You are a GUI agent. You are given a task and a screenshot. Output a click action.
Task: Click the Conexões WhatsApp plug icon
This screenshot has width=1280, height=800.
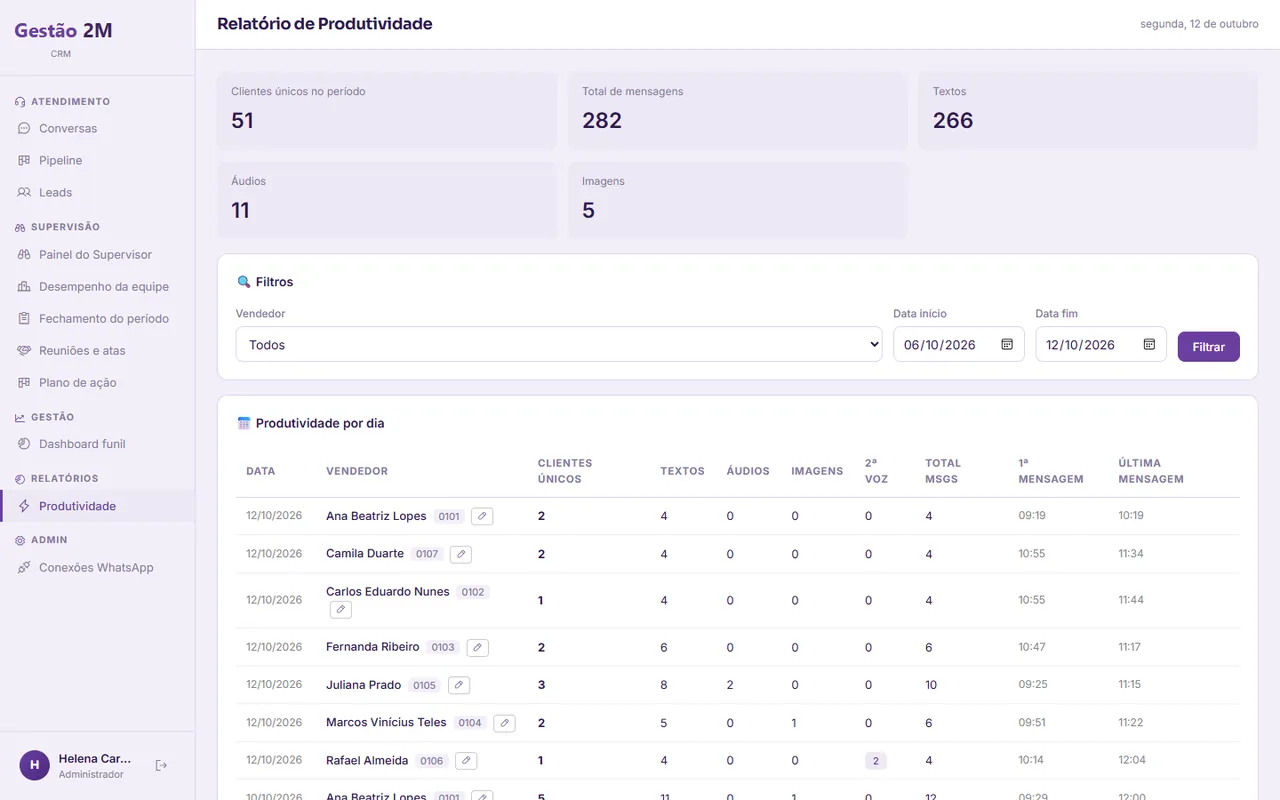point(24,567)
